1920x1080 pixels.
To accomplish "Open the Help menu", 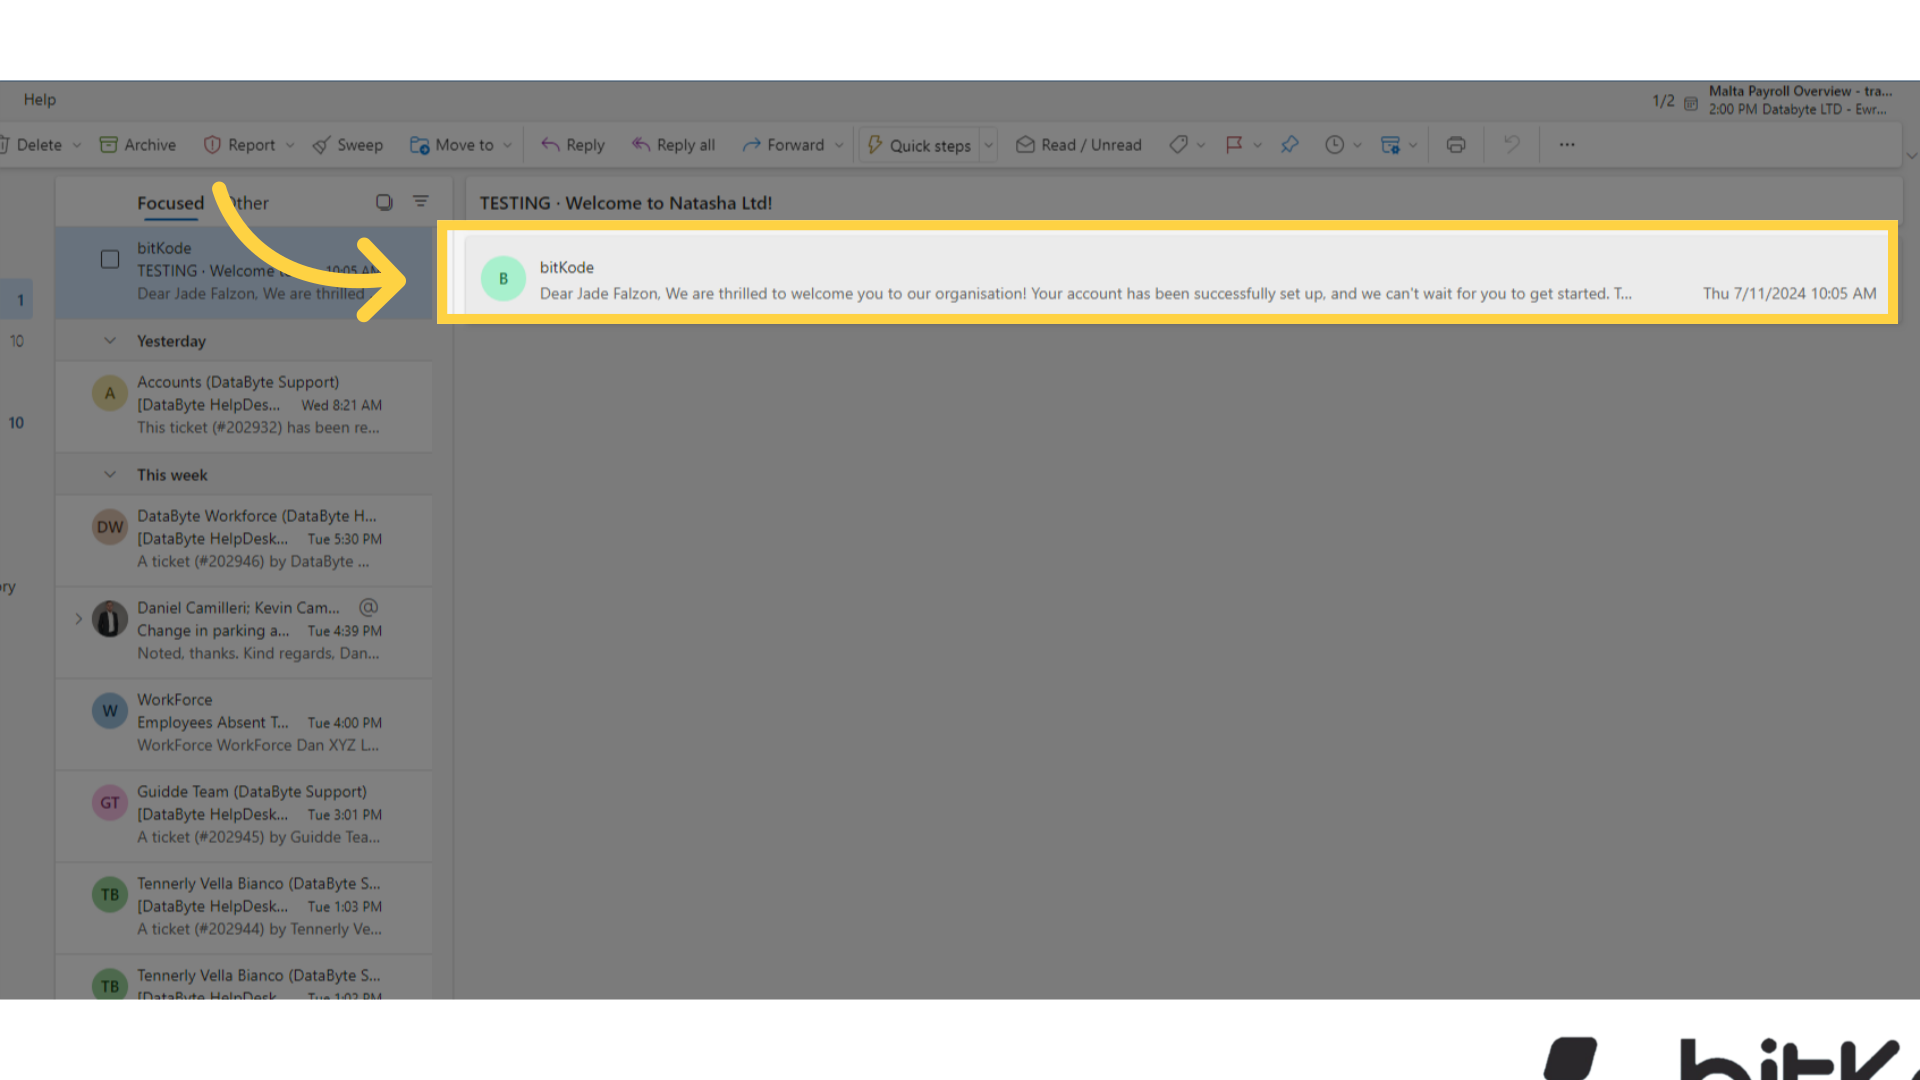I will (40, 99).
